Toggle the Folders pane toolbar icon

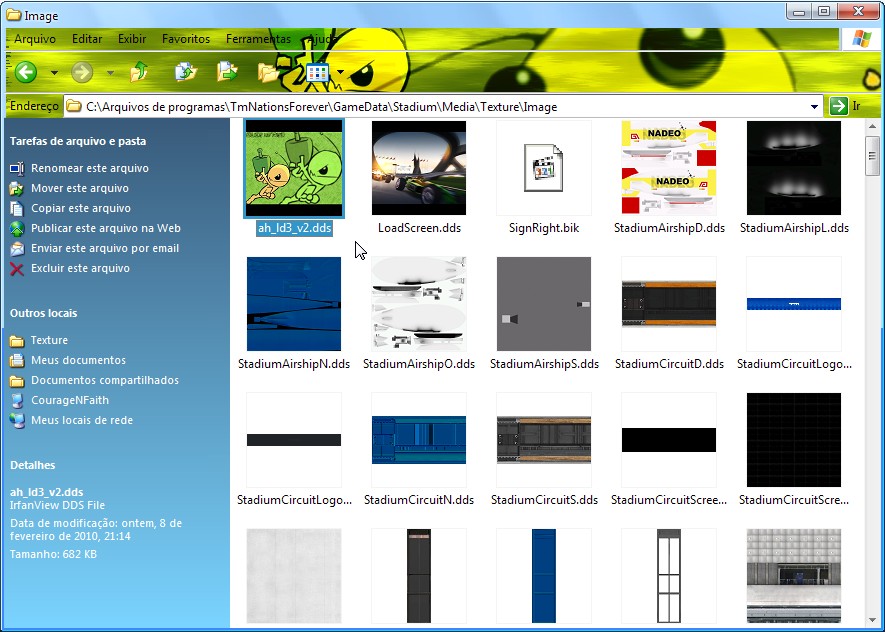(269, 72)
